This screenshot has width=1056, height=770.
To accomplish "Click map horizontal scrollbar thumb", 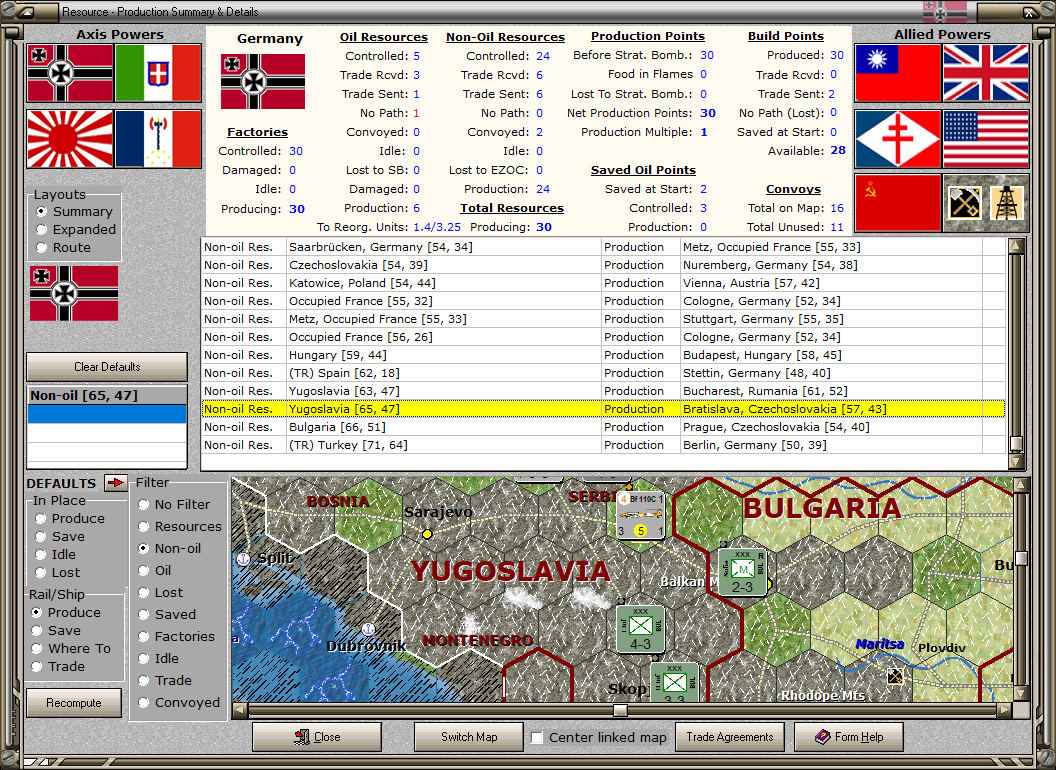I will tap(620, 710).
